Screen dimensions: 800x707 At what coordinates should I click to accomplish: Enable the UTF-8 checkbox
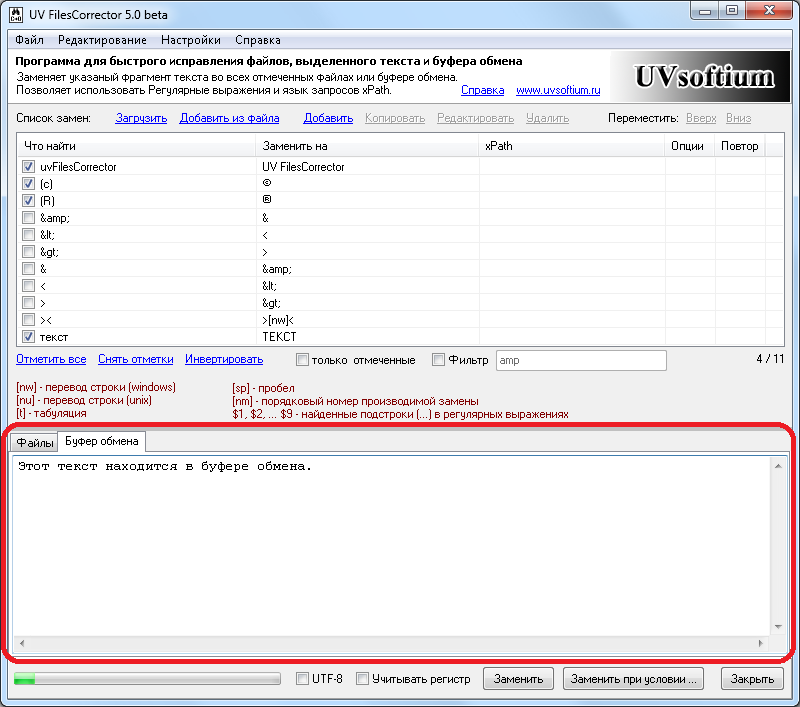tap(302, 679)
